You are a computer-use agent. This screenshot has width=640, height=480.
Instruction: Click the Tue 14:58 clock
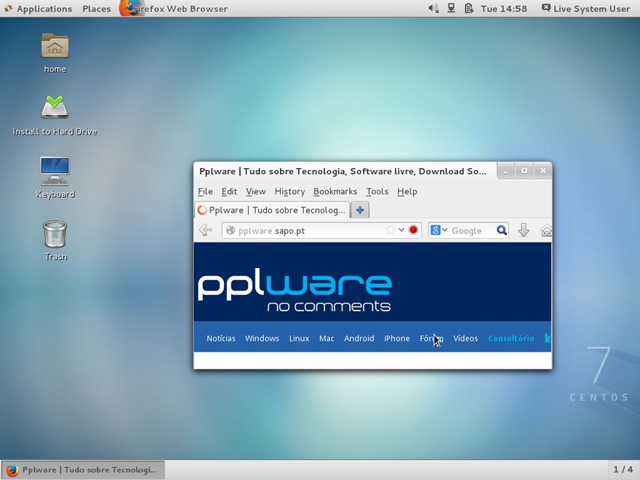tap(504, 9)
